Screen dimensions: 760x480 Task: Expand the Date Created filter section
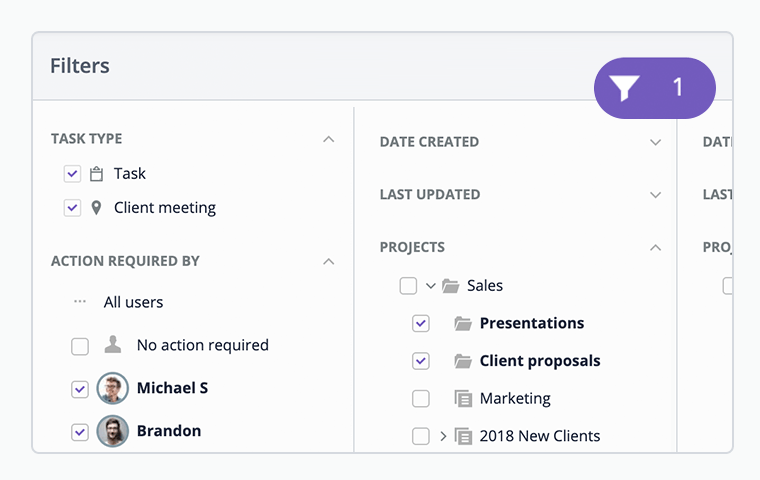(655, 143)
